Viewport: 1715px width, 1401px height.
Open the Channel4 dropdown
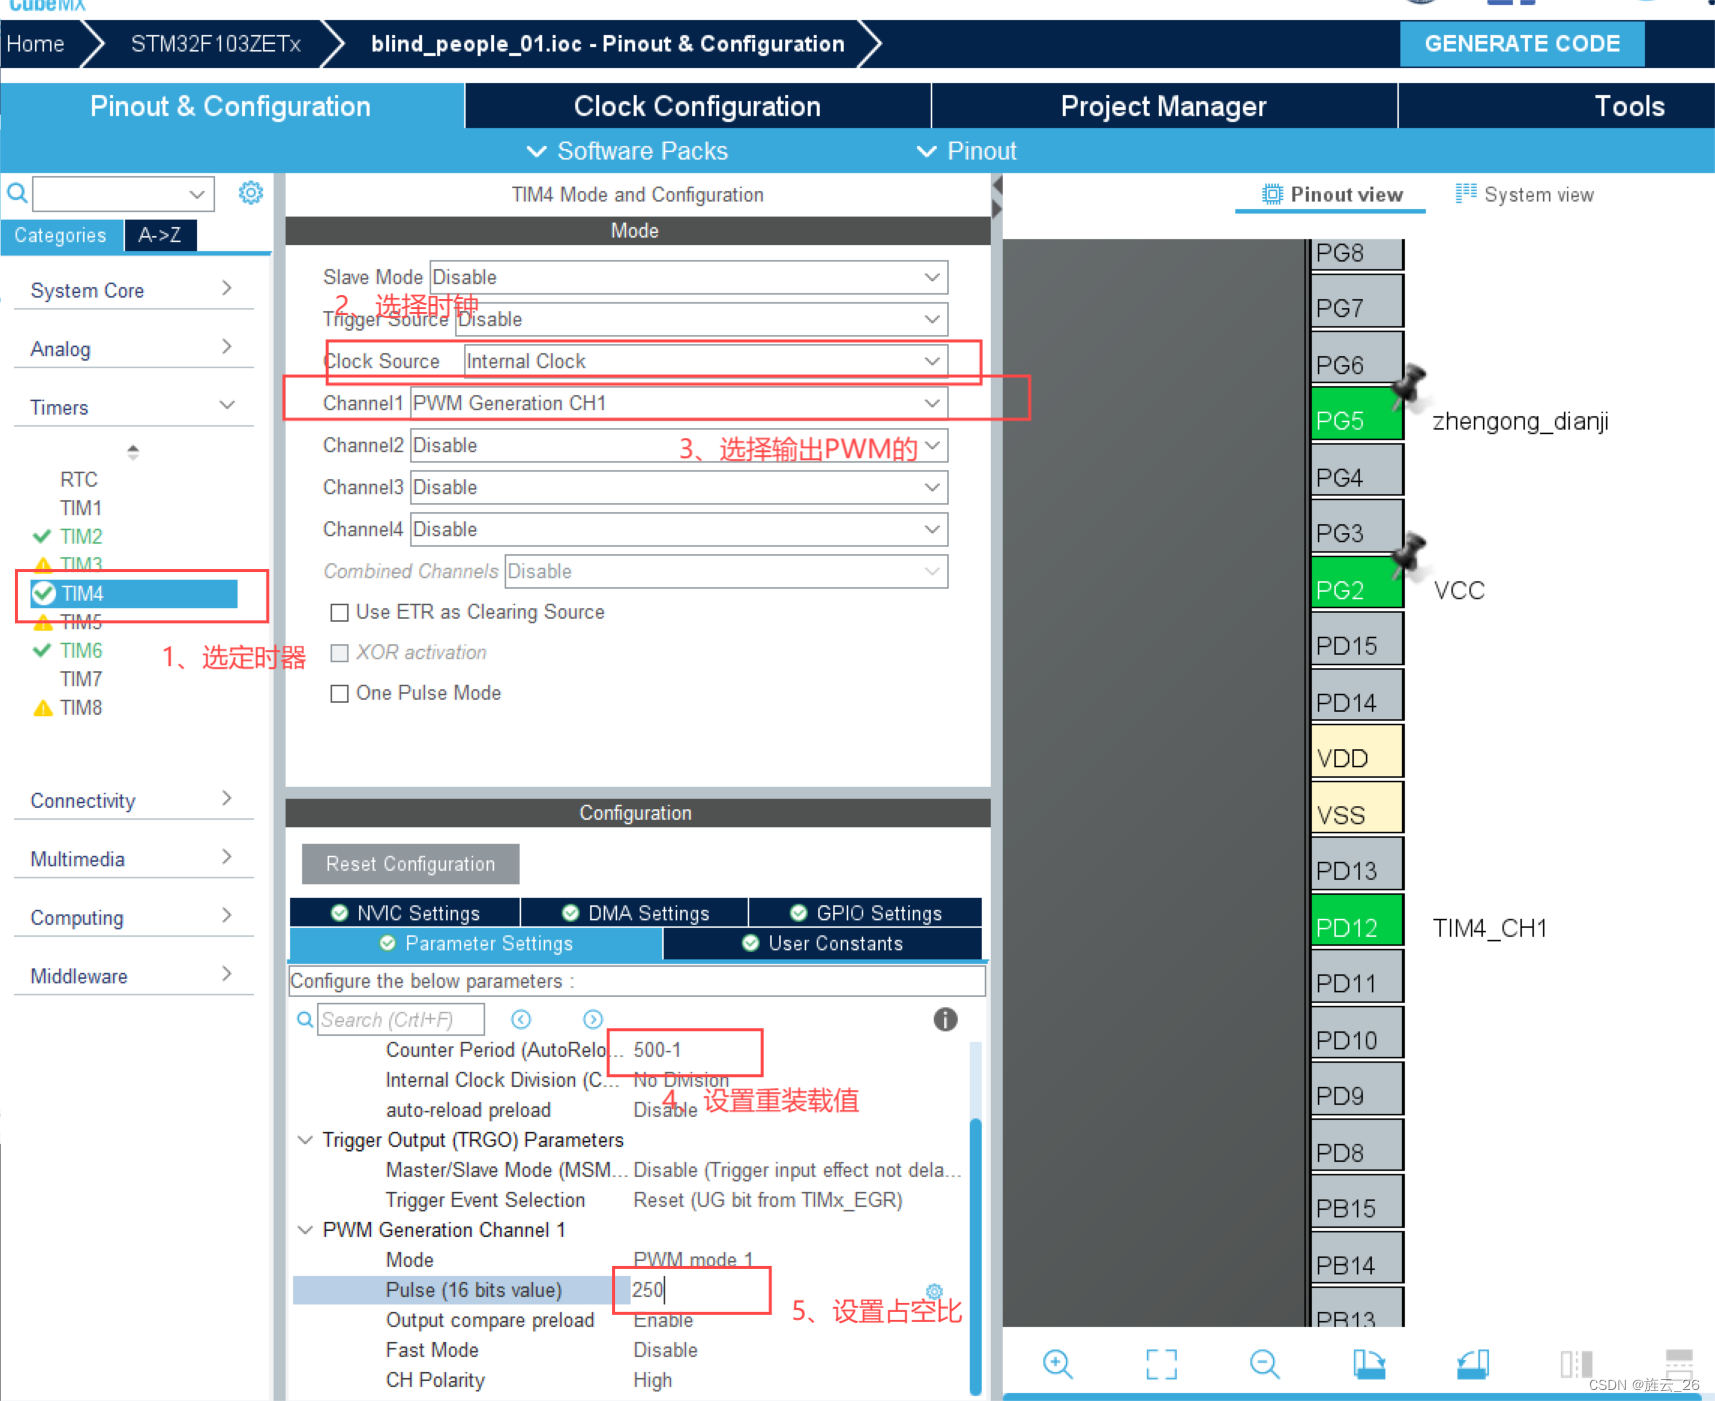679,529
